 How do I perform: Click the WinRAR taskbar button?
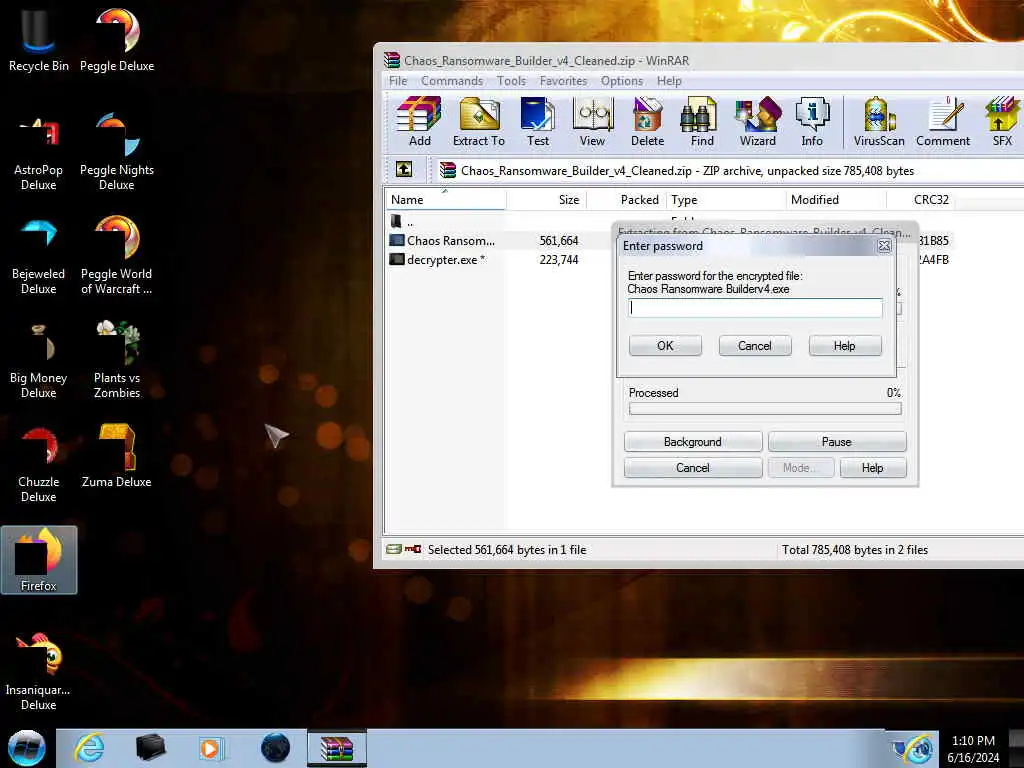click(337, 748)
